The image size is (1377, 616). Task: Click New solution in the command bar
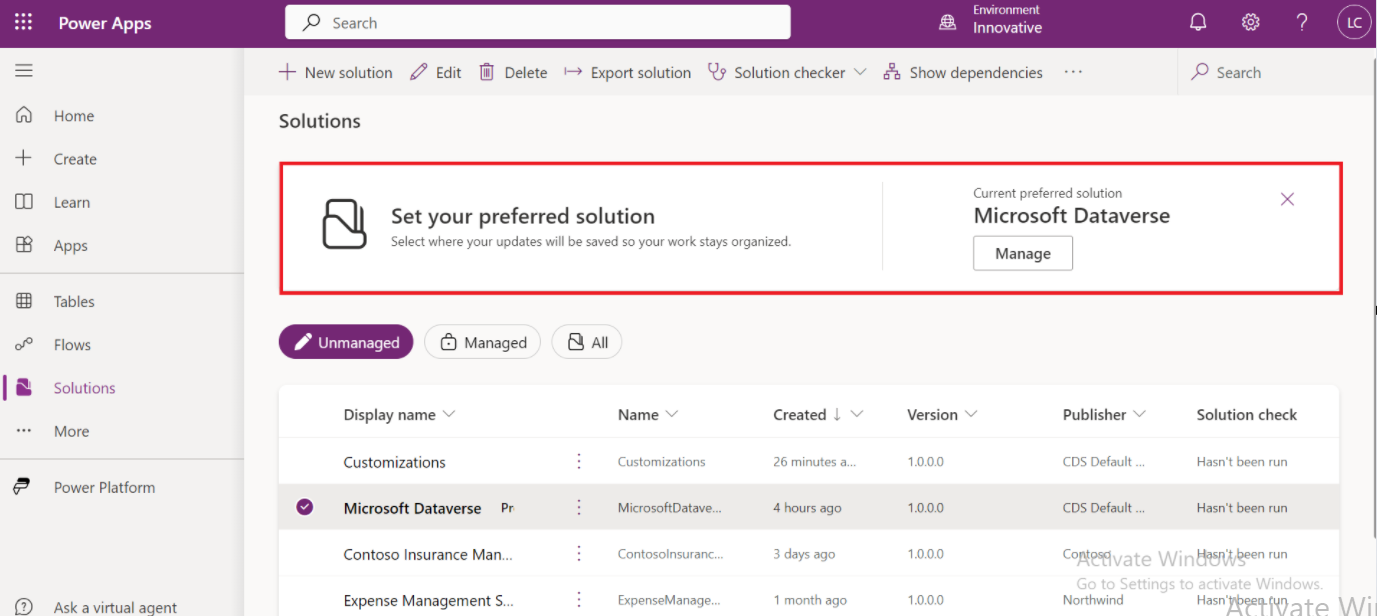(x=336, y=73)
